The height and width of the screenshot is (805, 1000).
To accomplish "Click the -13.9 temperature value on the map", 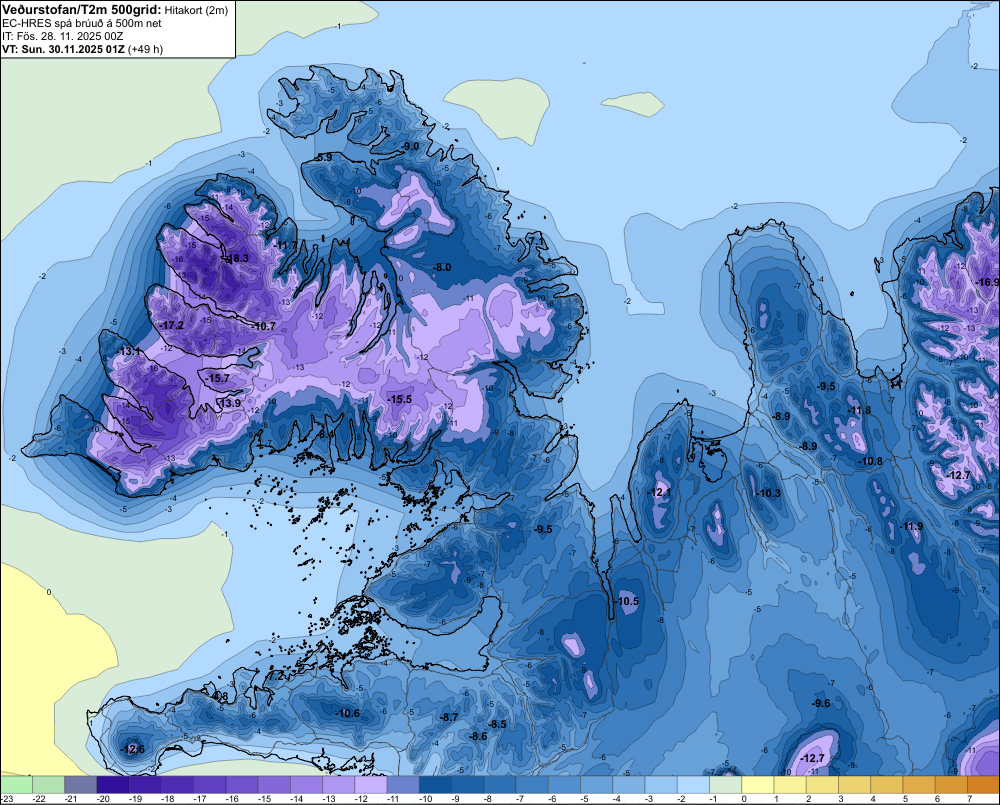I will point(230,403).
